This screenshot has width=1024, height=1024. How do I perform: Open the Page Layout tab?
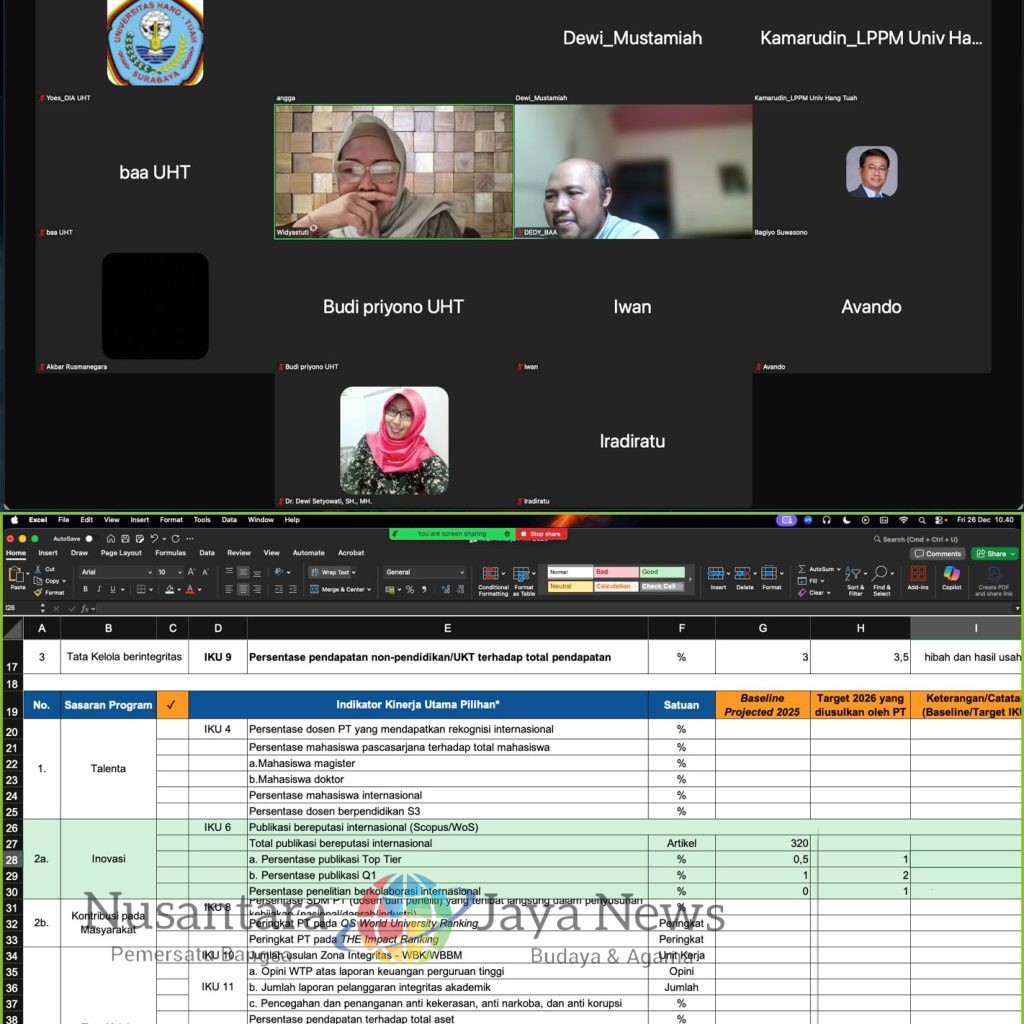121,553
